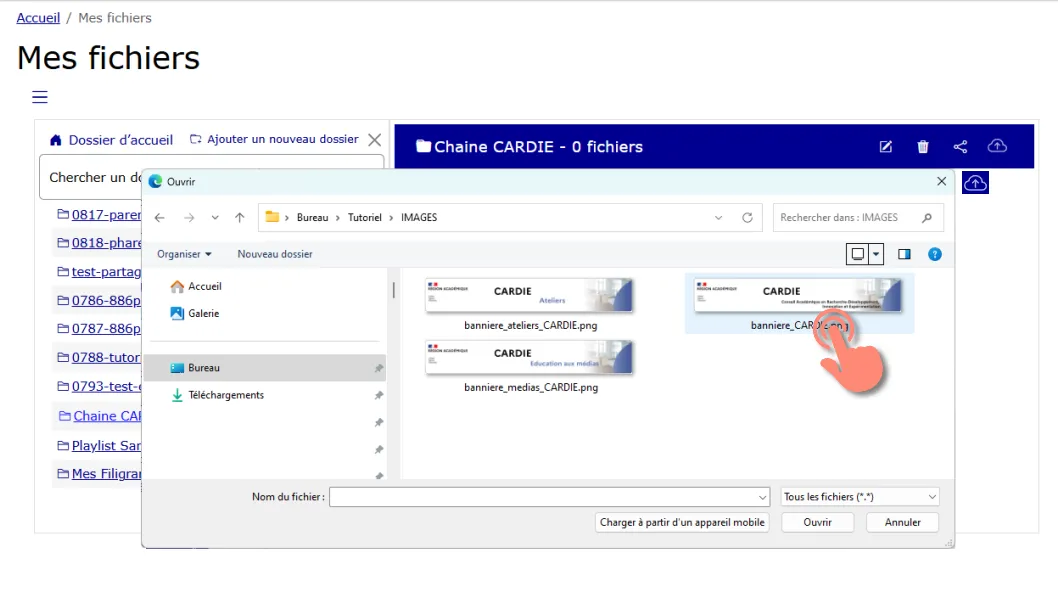Click the pin icon next to Bureau
The image size is (1058, 595).
(379, 368)
